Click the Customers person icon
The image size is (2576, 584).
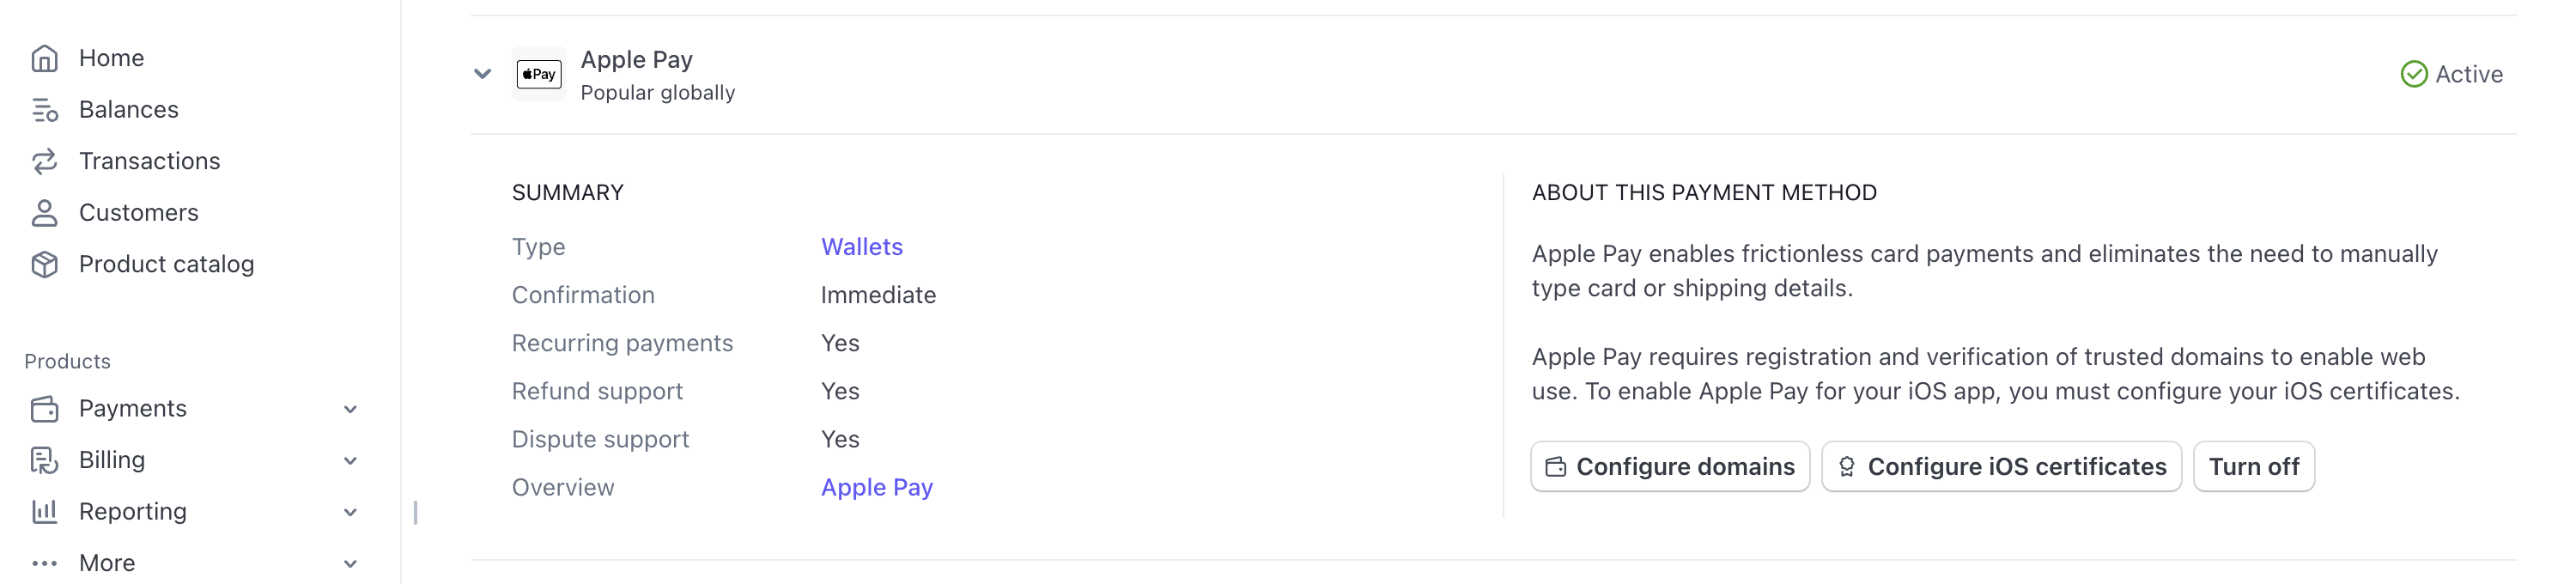(44, 213)
